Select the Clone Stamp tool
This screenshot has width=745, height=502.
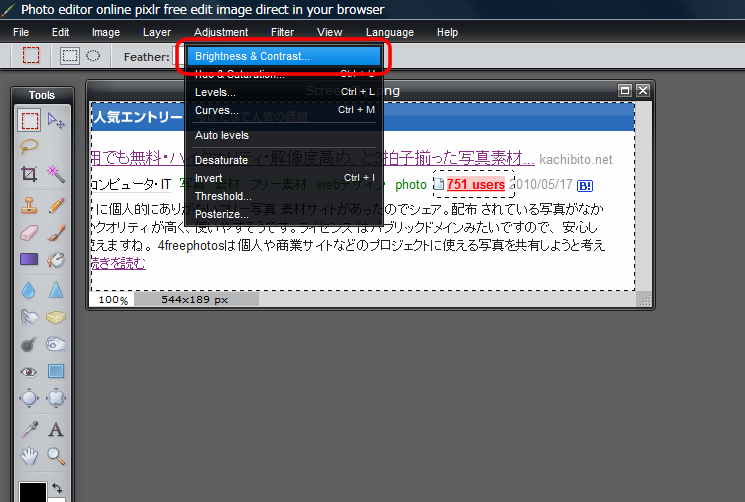coord(29,205)
